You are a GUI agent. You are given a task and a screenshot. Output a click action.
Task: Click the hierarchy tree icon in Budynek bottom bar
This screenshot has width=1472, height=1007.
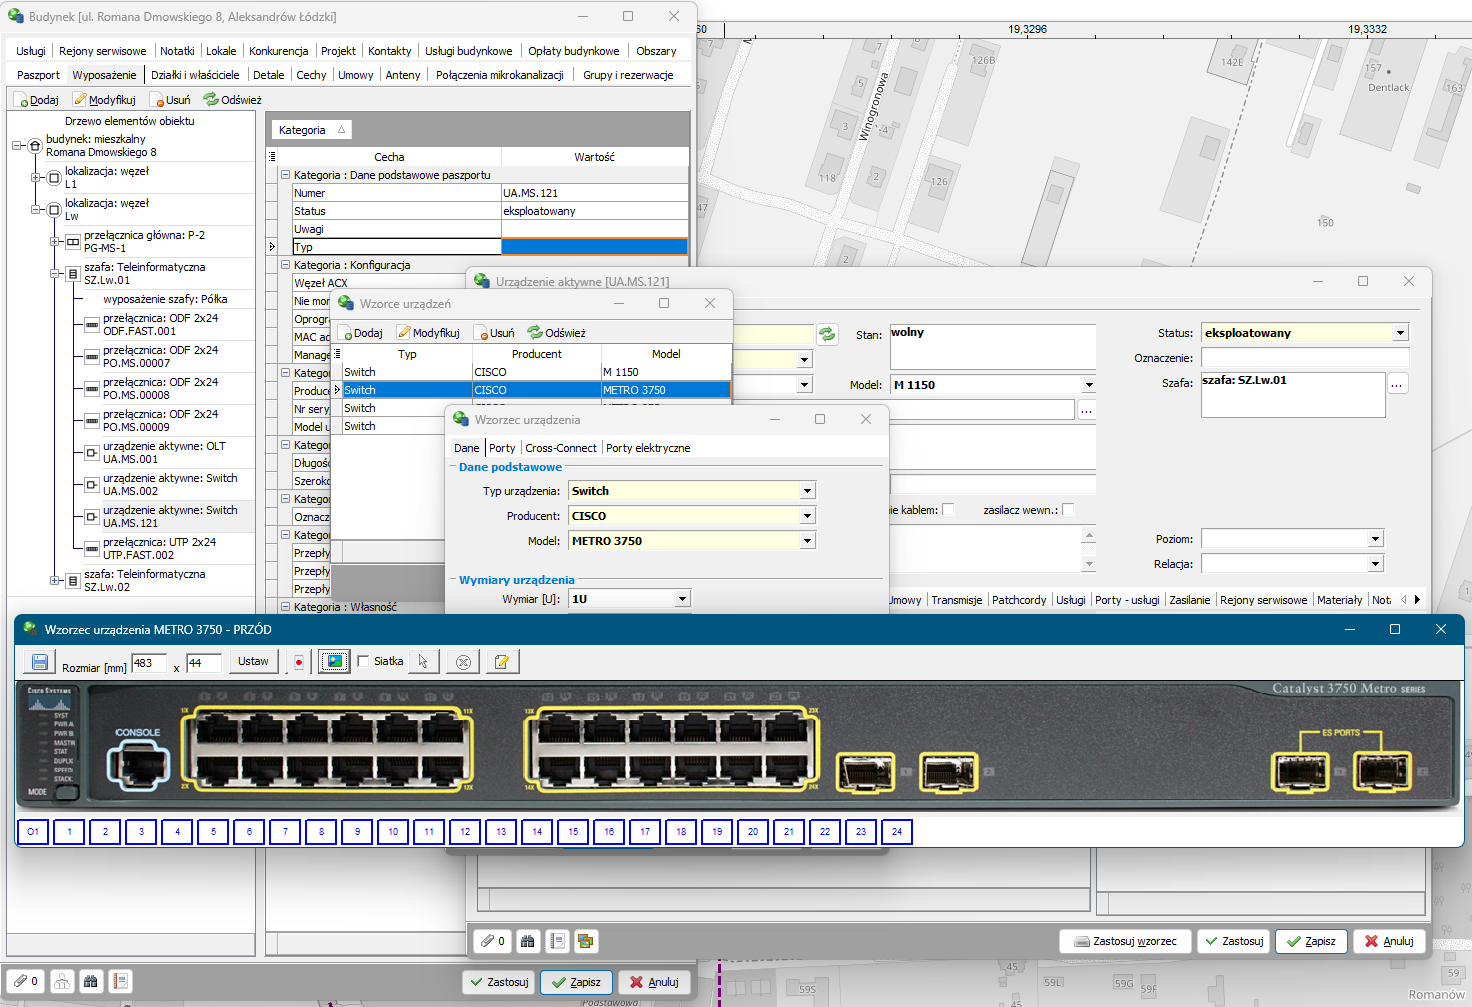pos(62,981)
